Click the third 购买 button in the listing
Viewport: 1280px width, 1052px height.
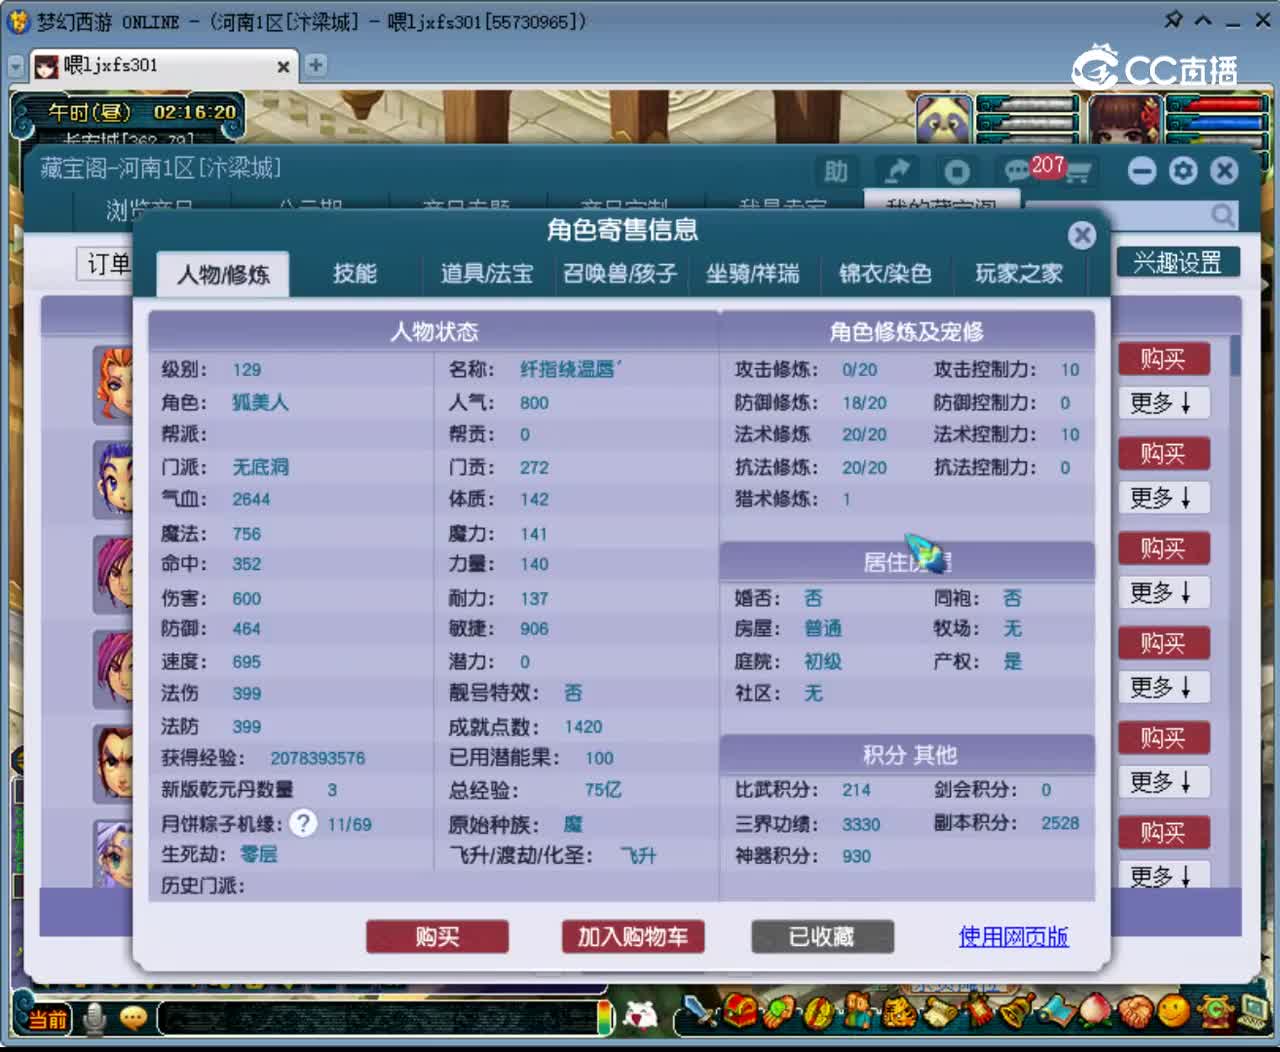pyautogui.click(x=1163, y=548)
